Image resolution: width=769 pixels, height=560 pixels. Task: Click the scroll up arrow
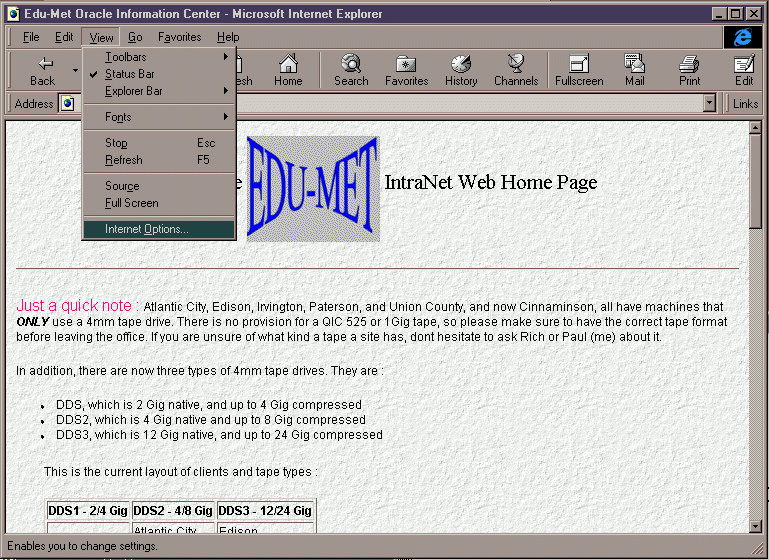(755, 128)
